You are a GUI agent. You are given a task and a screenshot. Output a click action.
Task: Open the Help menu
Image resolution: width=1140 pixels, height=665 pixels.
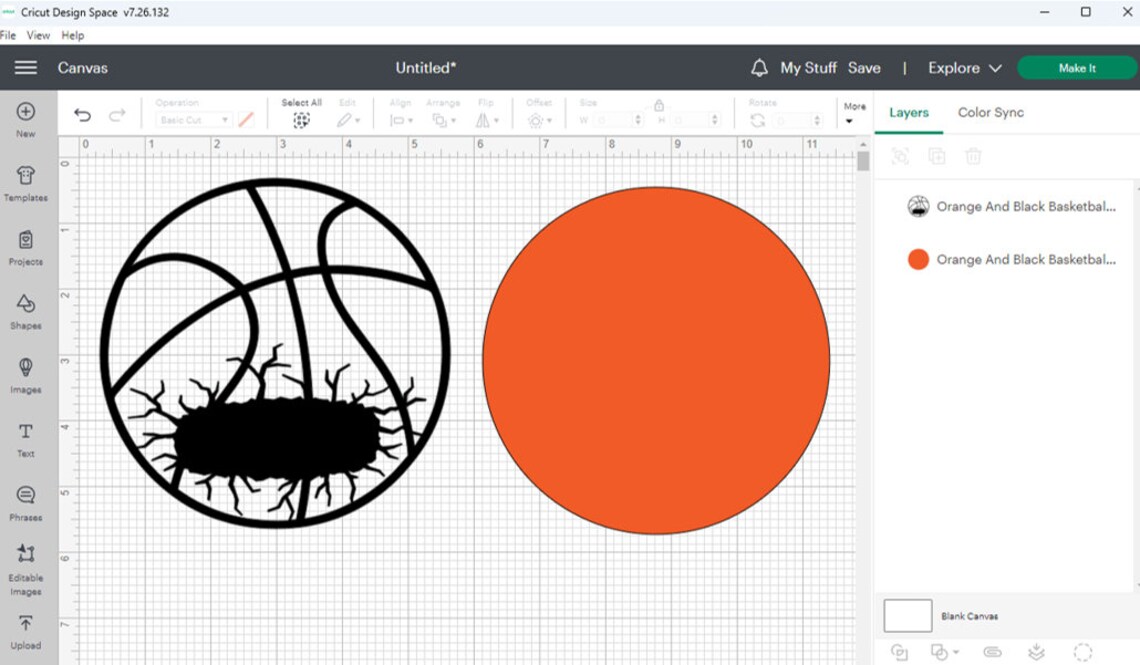[x=73, y=35]
